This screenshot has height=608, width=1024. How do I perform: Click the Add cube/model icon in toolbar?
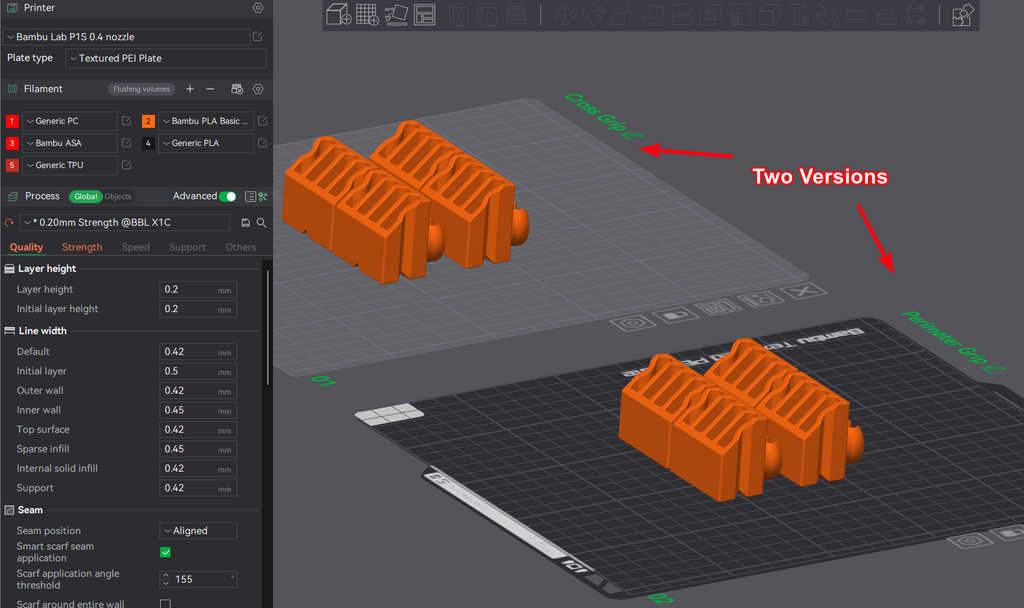point(338,14)
